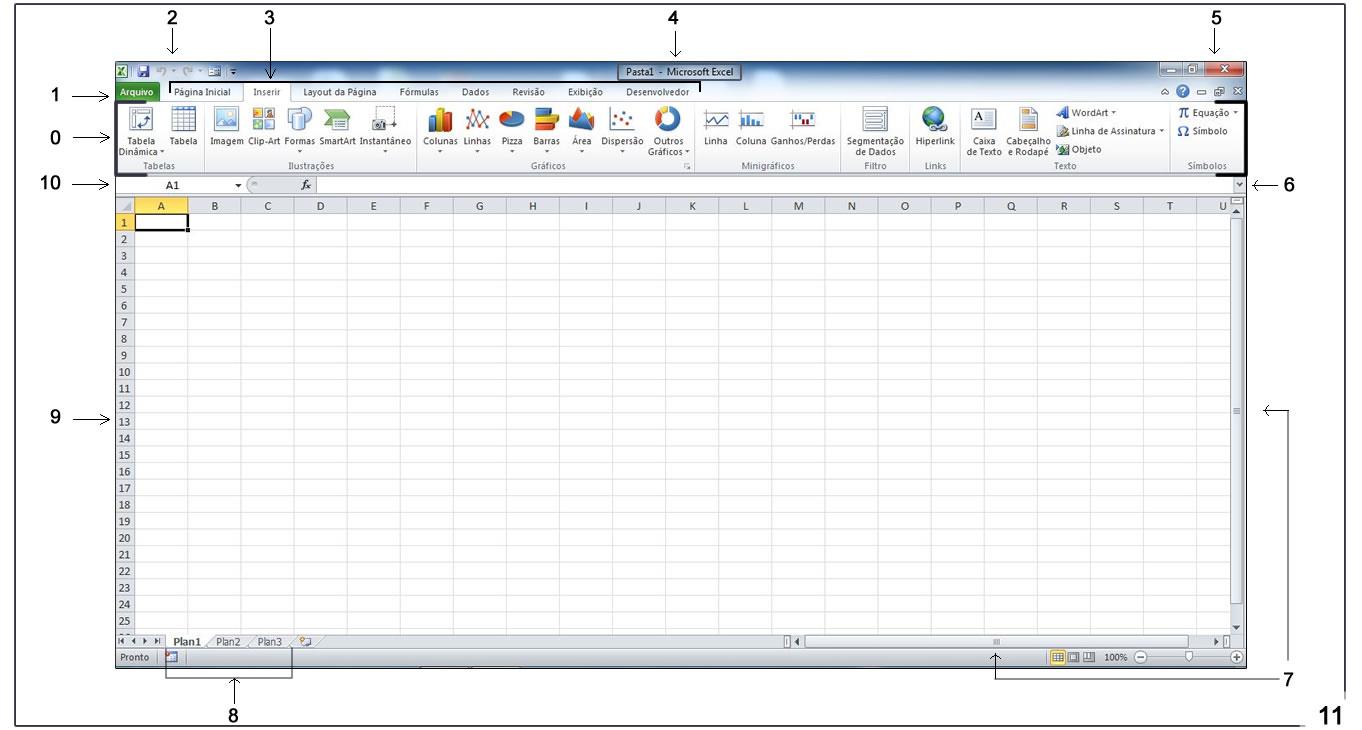1362x730 pixels.
Task: Select the Plan3 sheet tab
Action: pos(270,642)
